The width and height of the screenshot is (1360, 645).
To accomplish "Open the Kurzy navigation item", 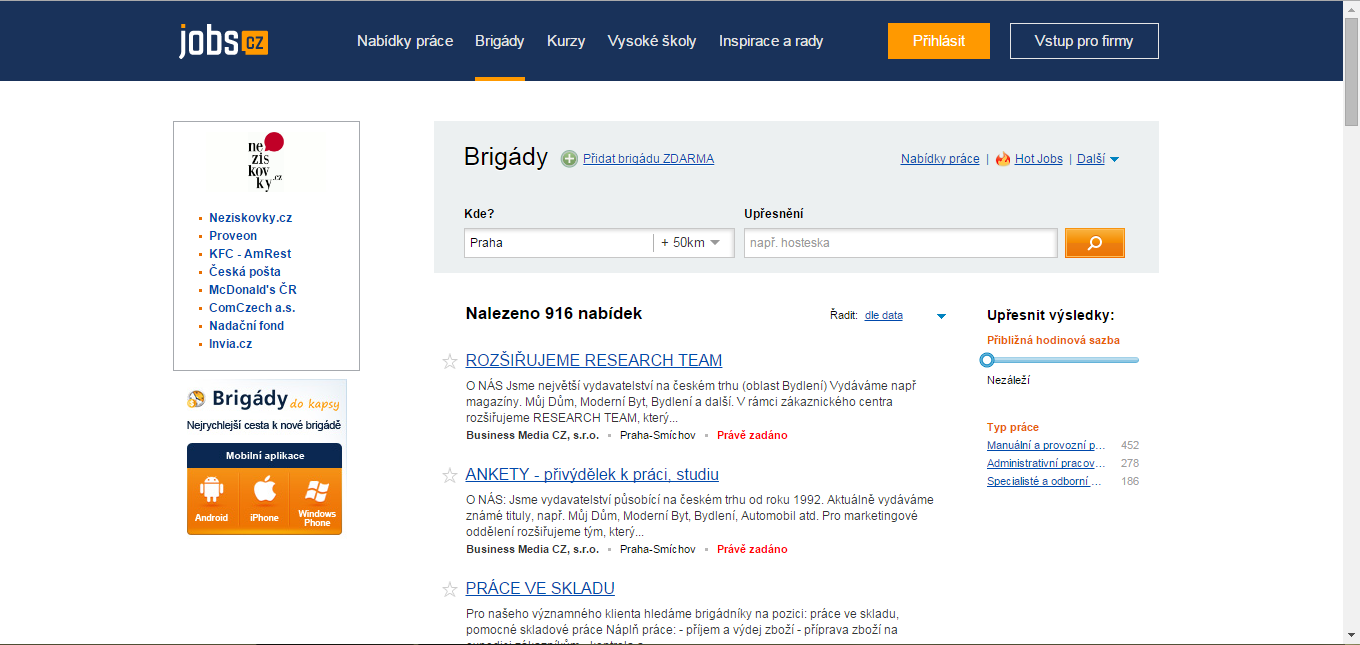I will 566,41.
